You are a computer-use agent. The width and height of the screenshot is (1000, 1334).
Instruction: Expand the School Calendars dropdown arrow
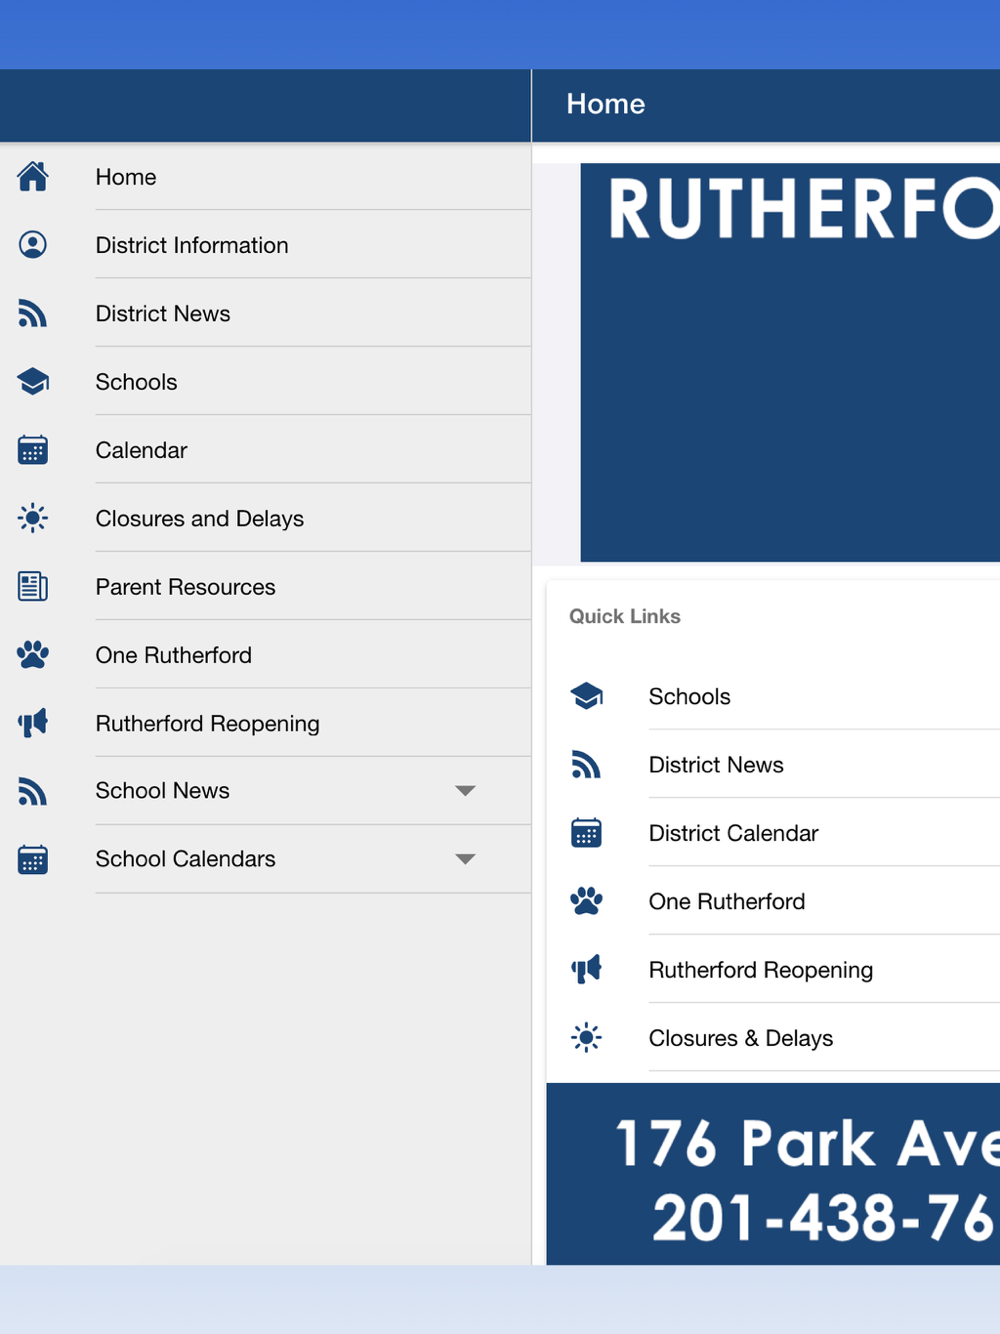click(x=465, y=859)
